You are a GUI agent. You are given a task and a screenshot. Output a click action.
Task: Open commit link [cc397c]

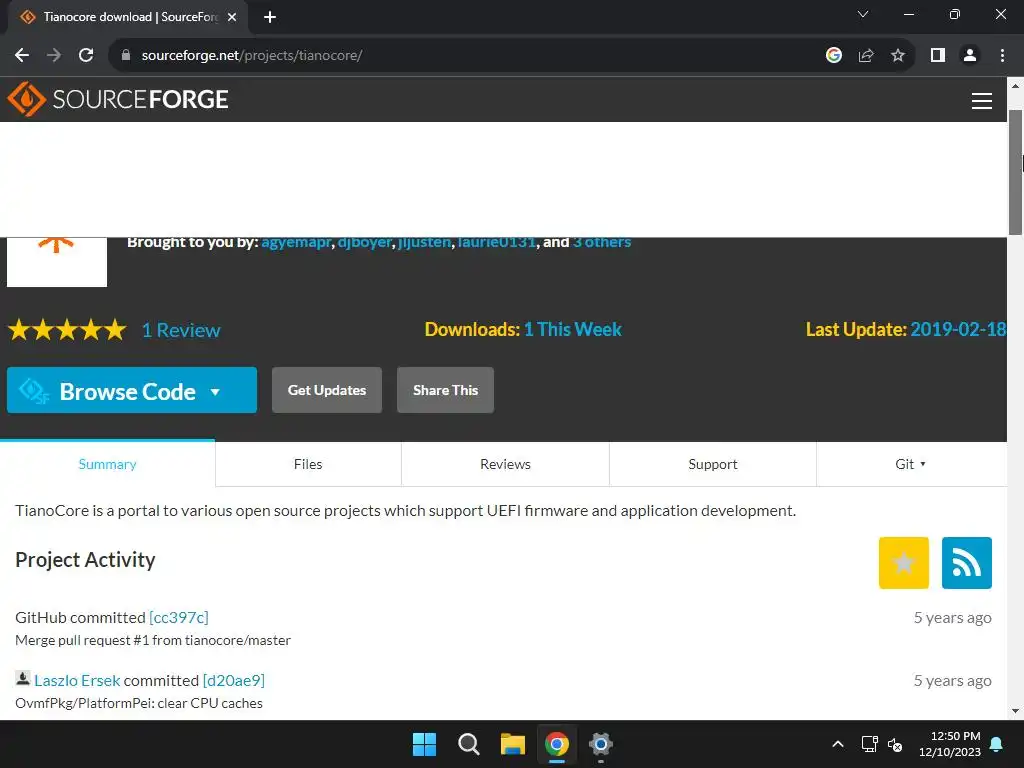179,617
